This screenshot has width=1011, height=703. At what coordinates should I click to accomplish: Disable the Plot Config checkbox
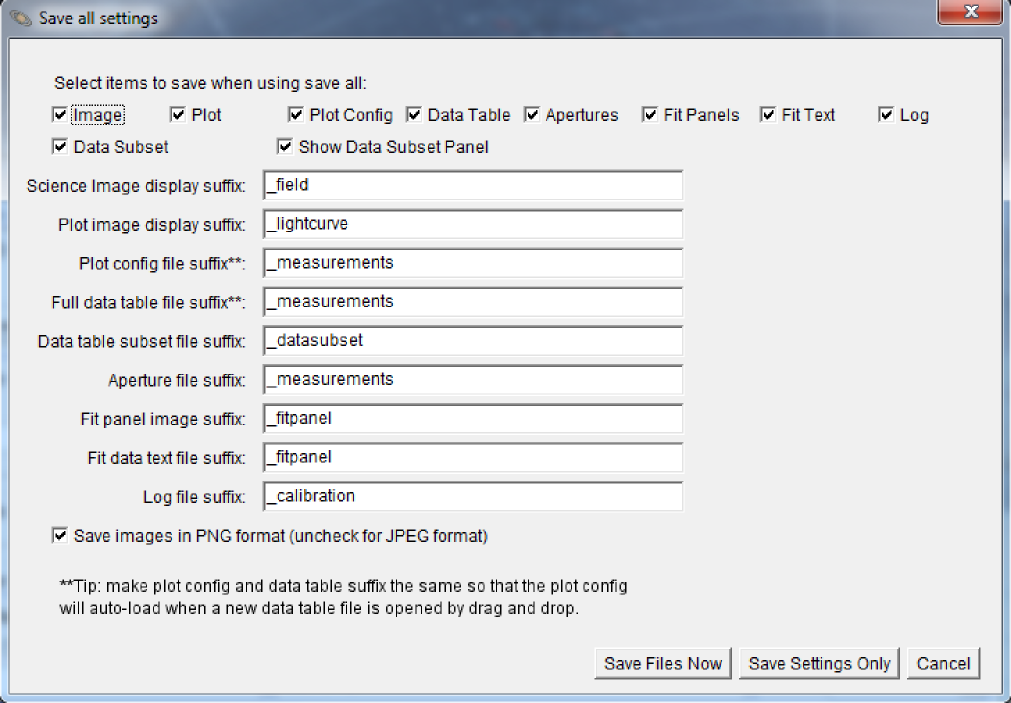296,115
